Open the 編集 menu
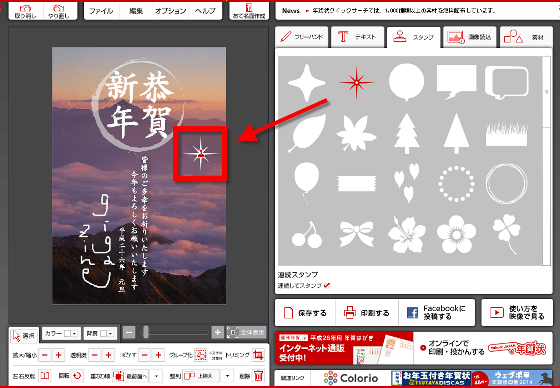Screen dimensions: 560x388 pyautogui.click(x=136, y=11)
